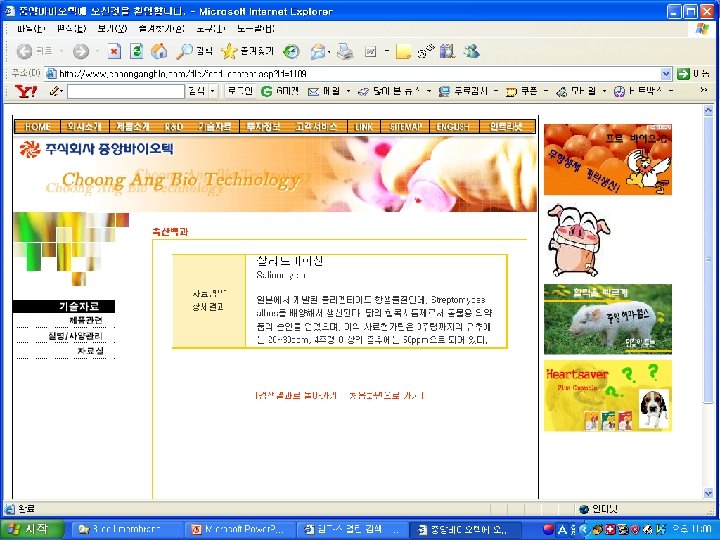Image resolution: width=720 pixels, height=540 pixels.
Task: Open the Mail envelope icon in the toolbar
Action: point(318,51)
